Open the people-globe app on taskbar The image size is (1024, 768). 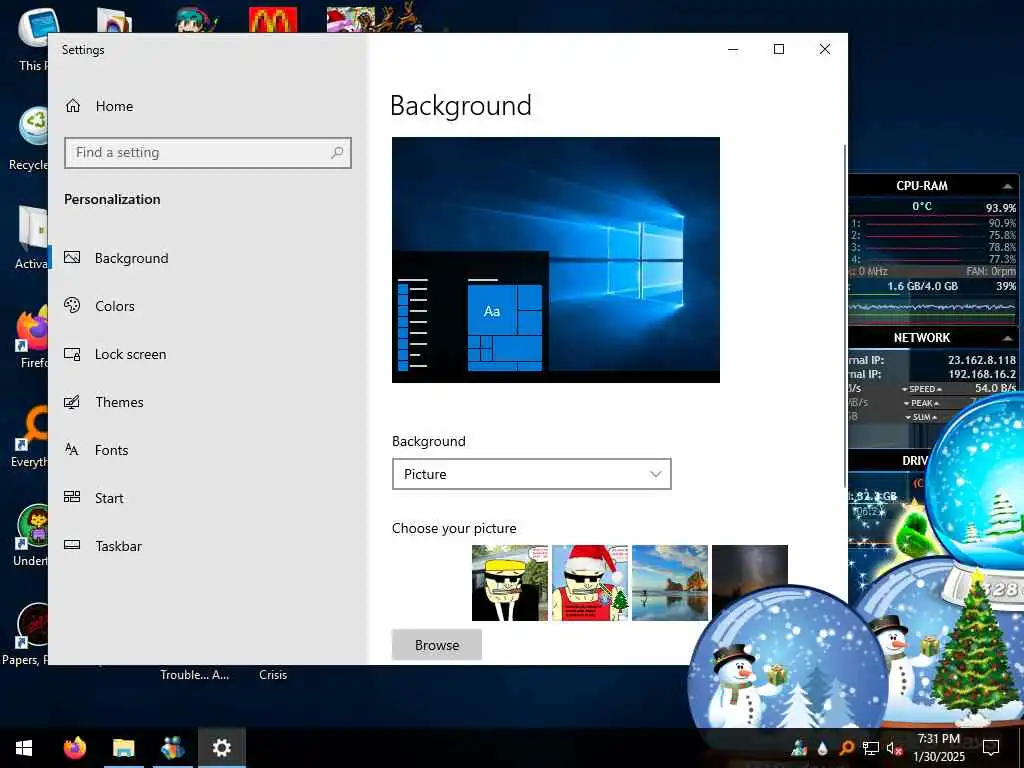click(x=173, y=748)
